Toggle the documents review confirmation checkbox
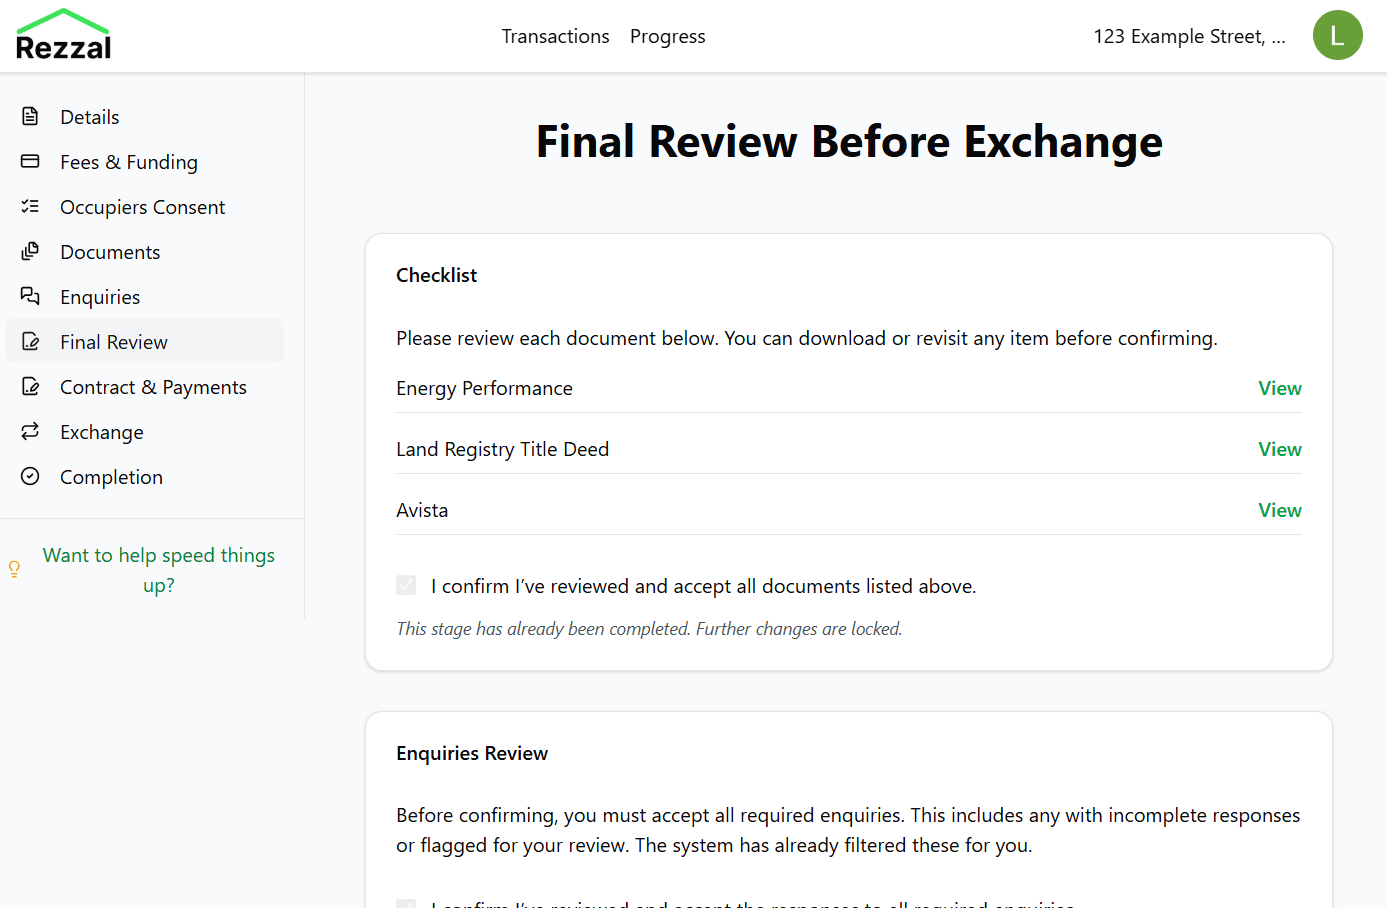 pos(406,584)
